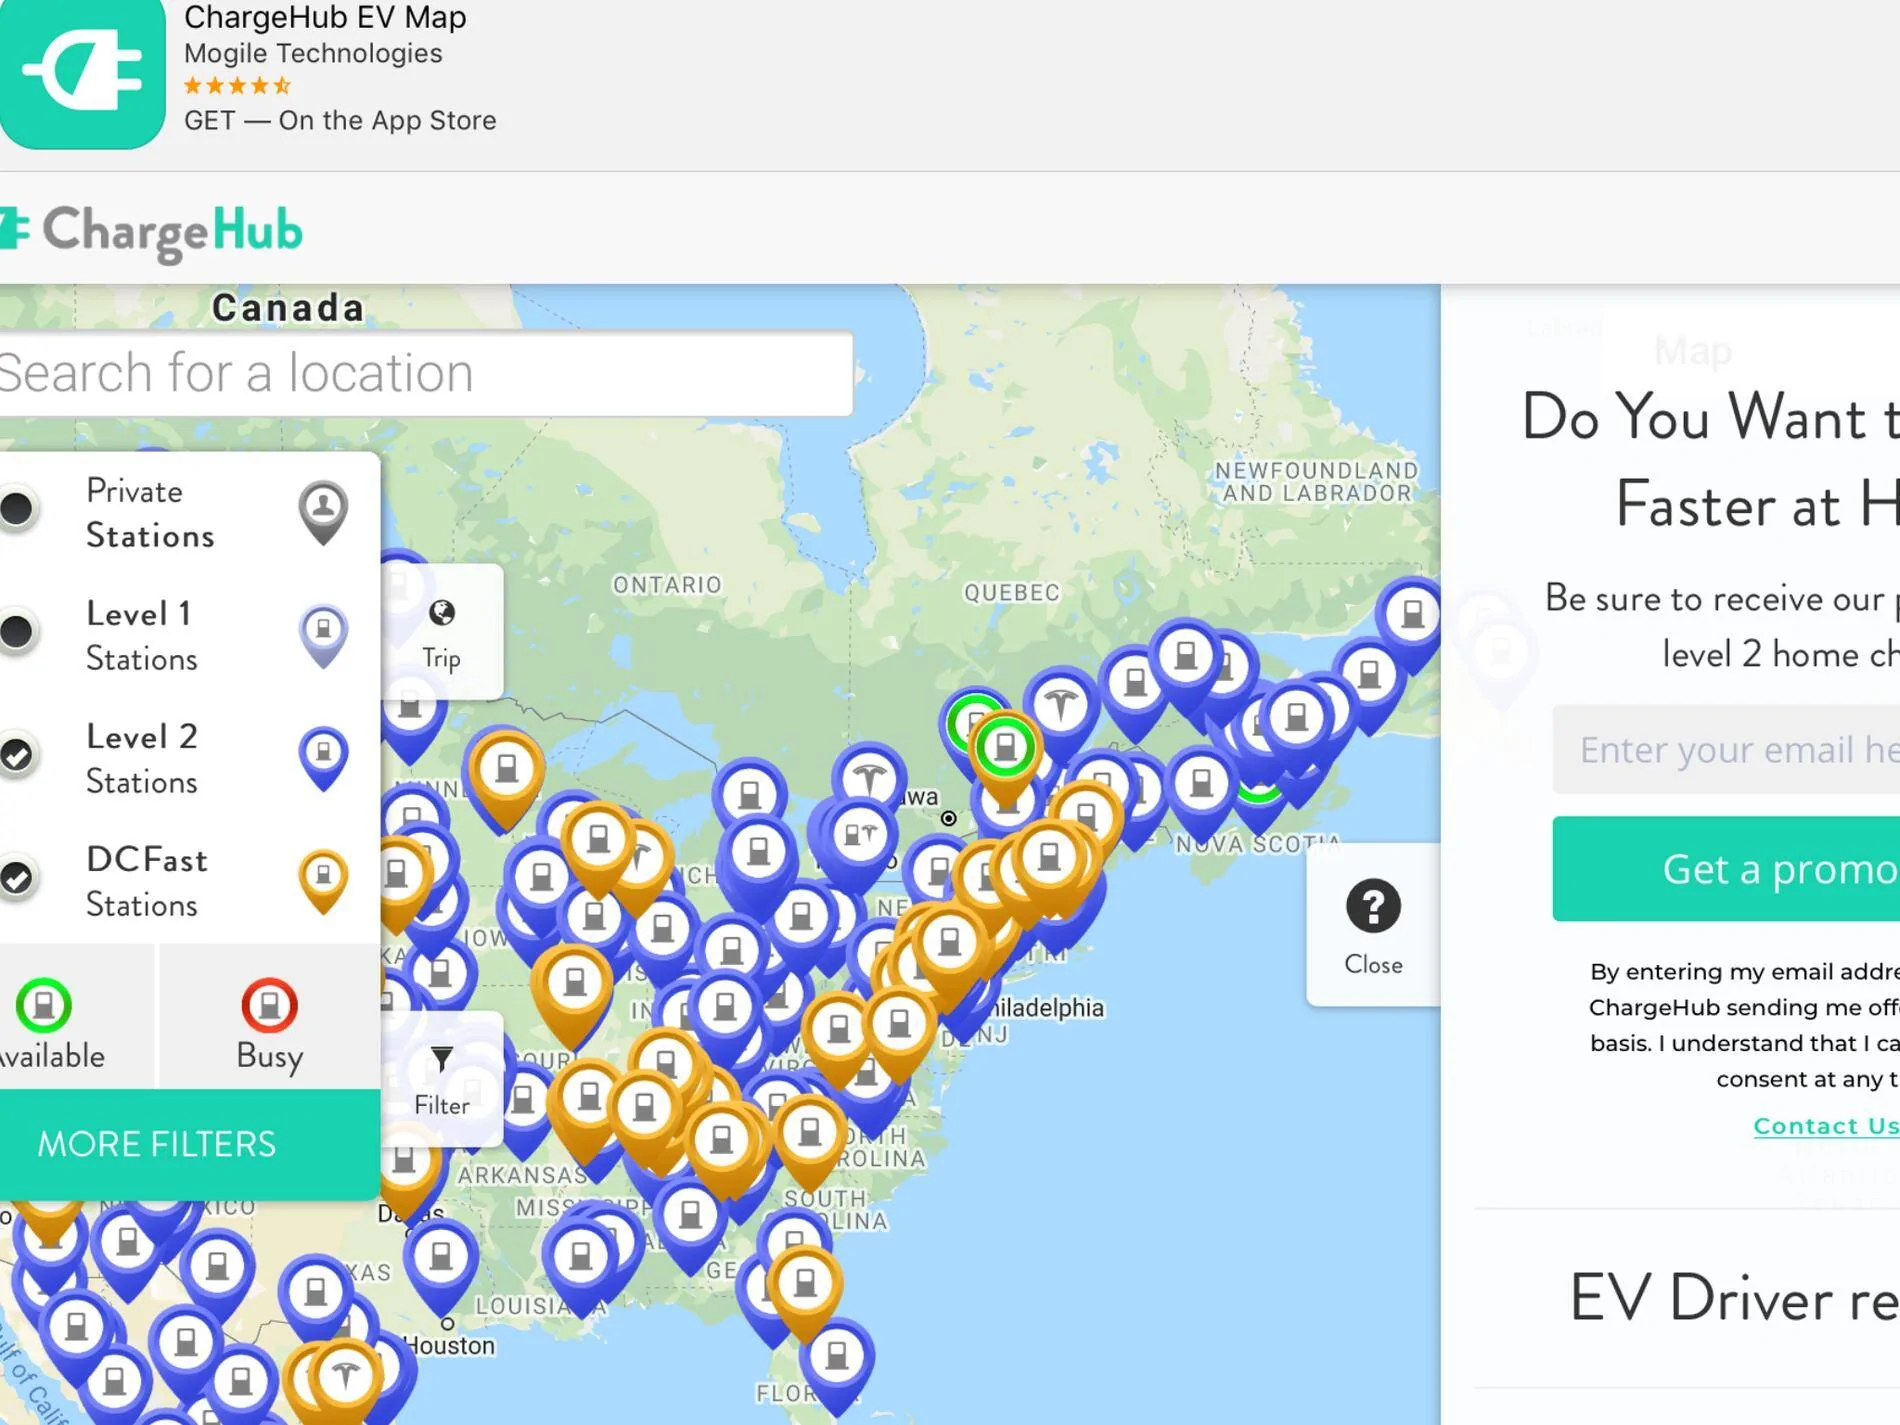Viewport: 1900px width, 1425px height.
Task: Click the current location dot near Ottawa
Action: (x=948, y=818)
